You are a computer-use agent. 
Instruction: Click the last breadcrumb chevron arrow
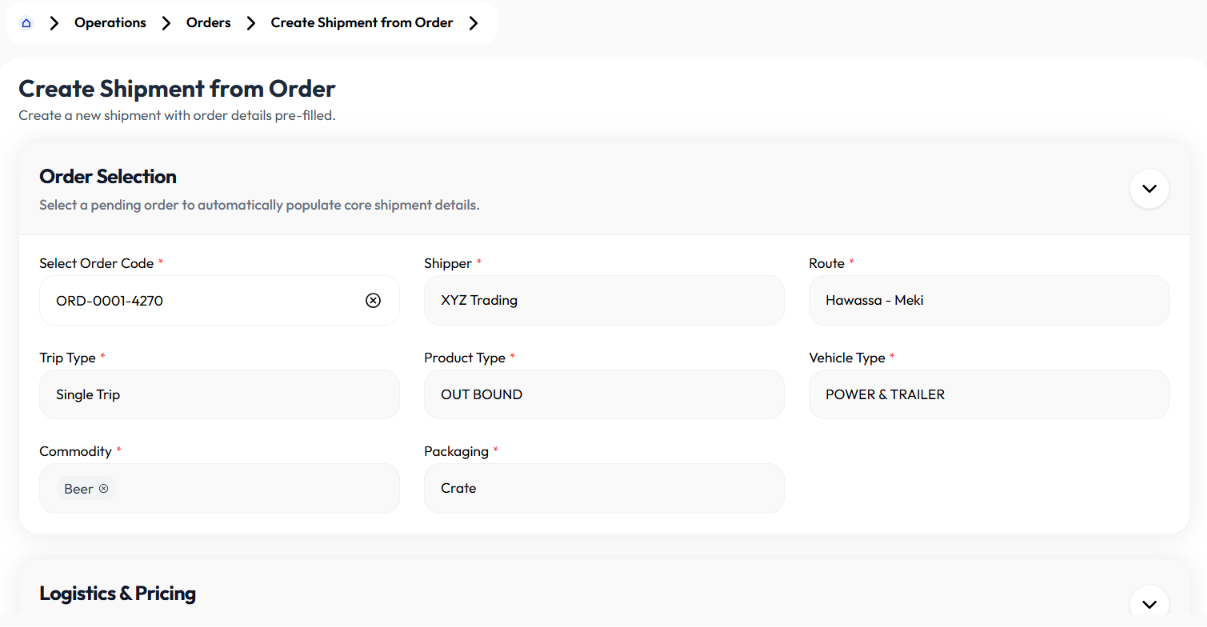tap(473, 23)
